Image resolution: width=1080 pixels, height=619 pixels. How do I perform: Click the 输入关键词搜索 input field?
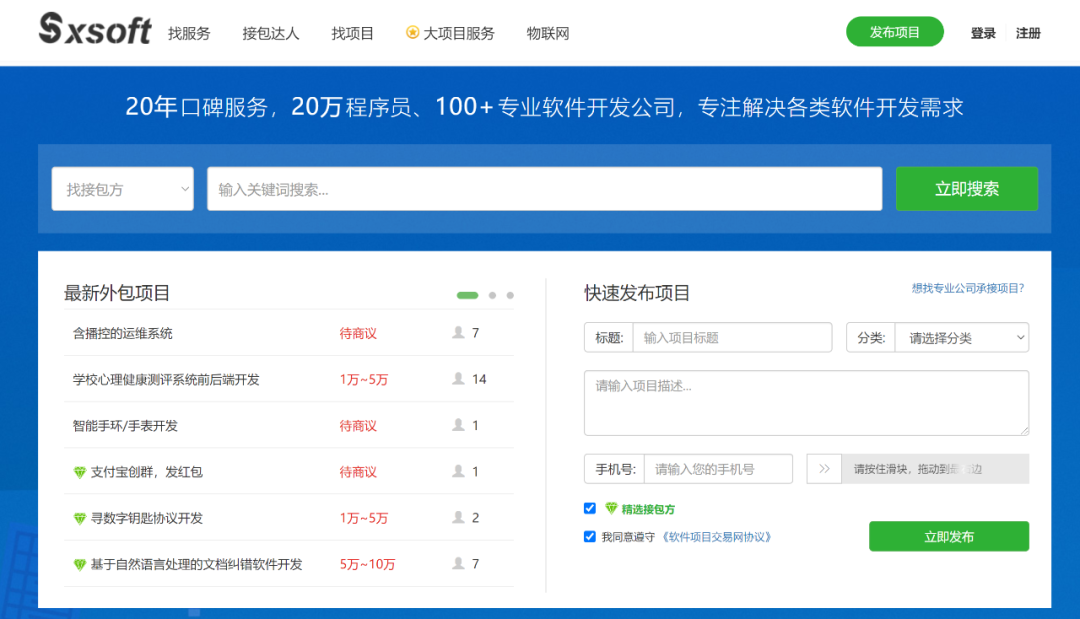click(x=544, y=189)
